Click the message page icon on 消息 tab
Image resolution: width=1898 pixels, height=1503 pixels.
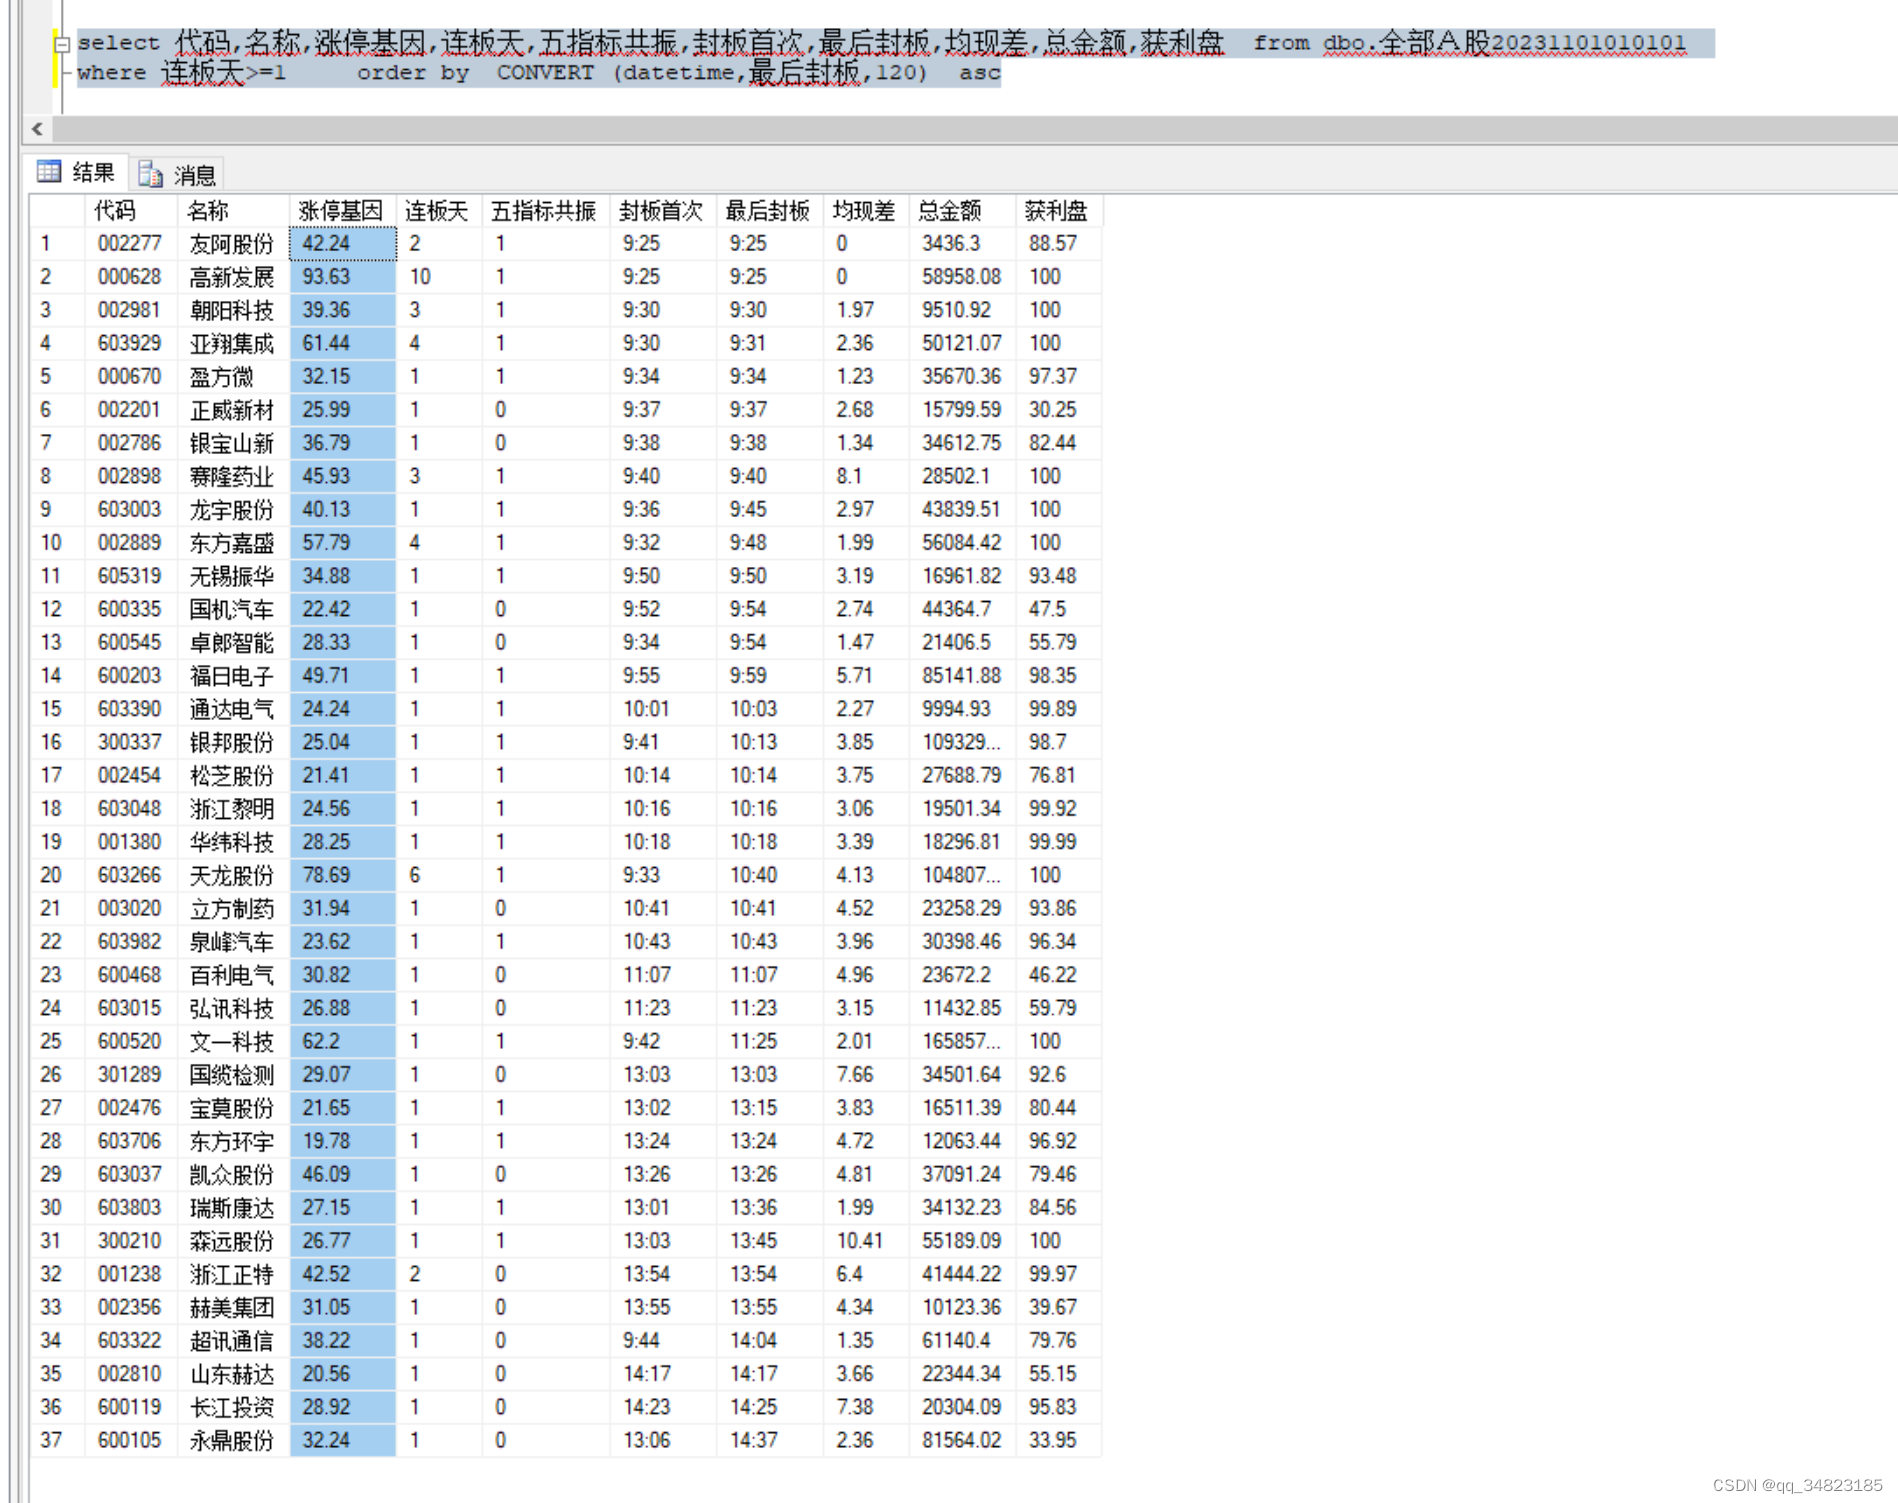point(151,175)
